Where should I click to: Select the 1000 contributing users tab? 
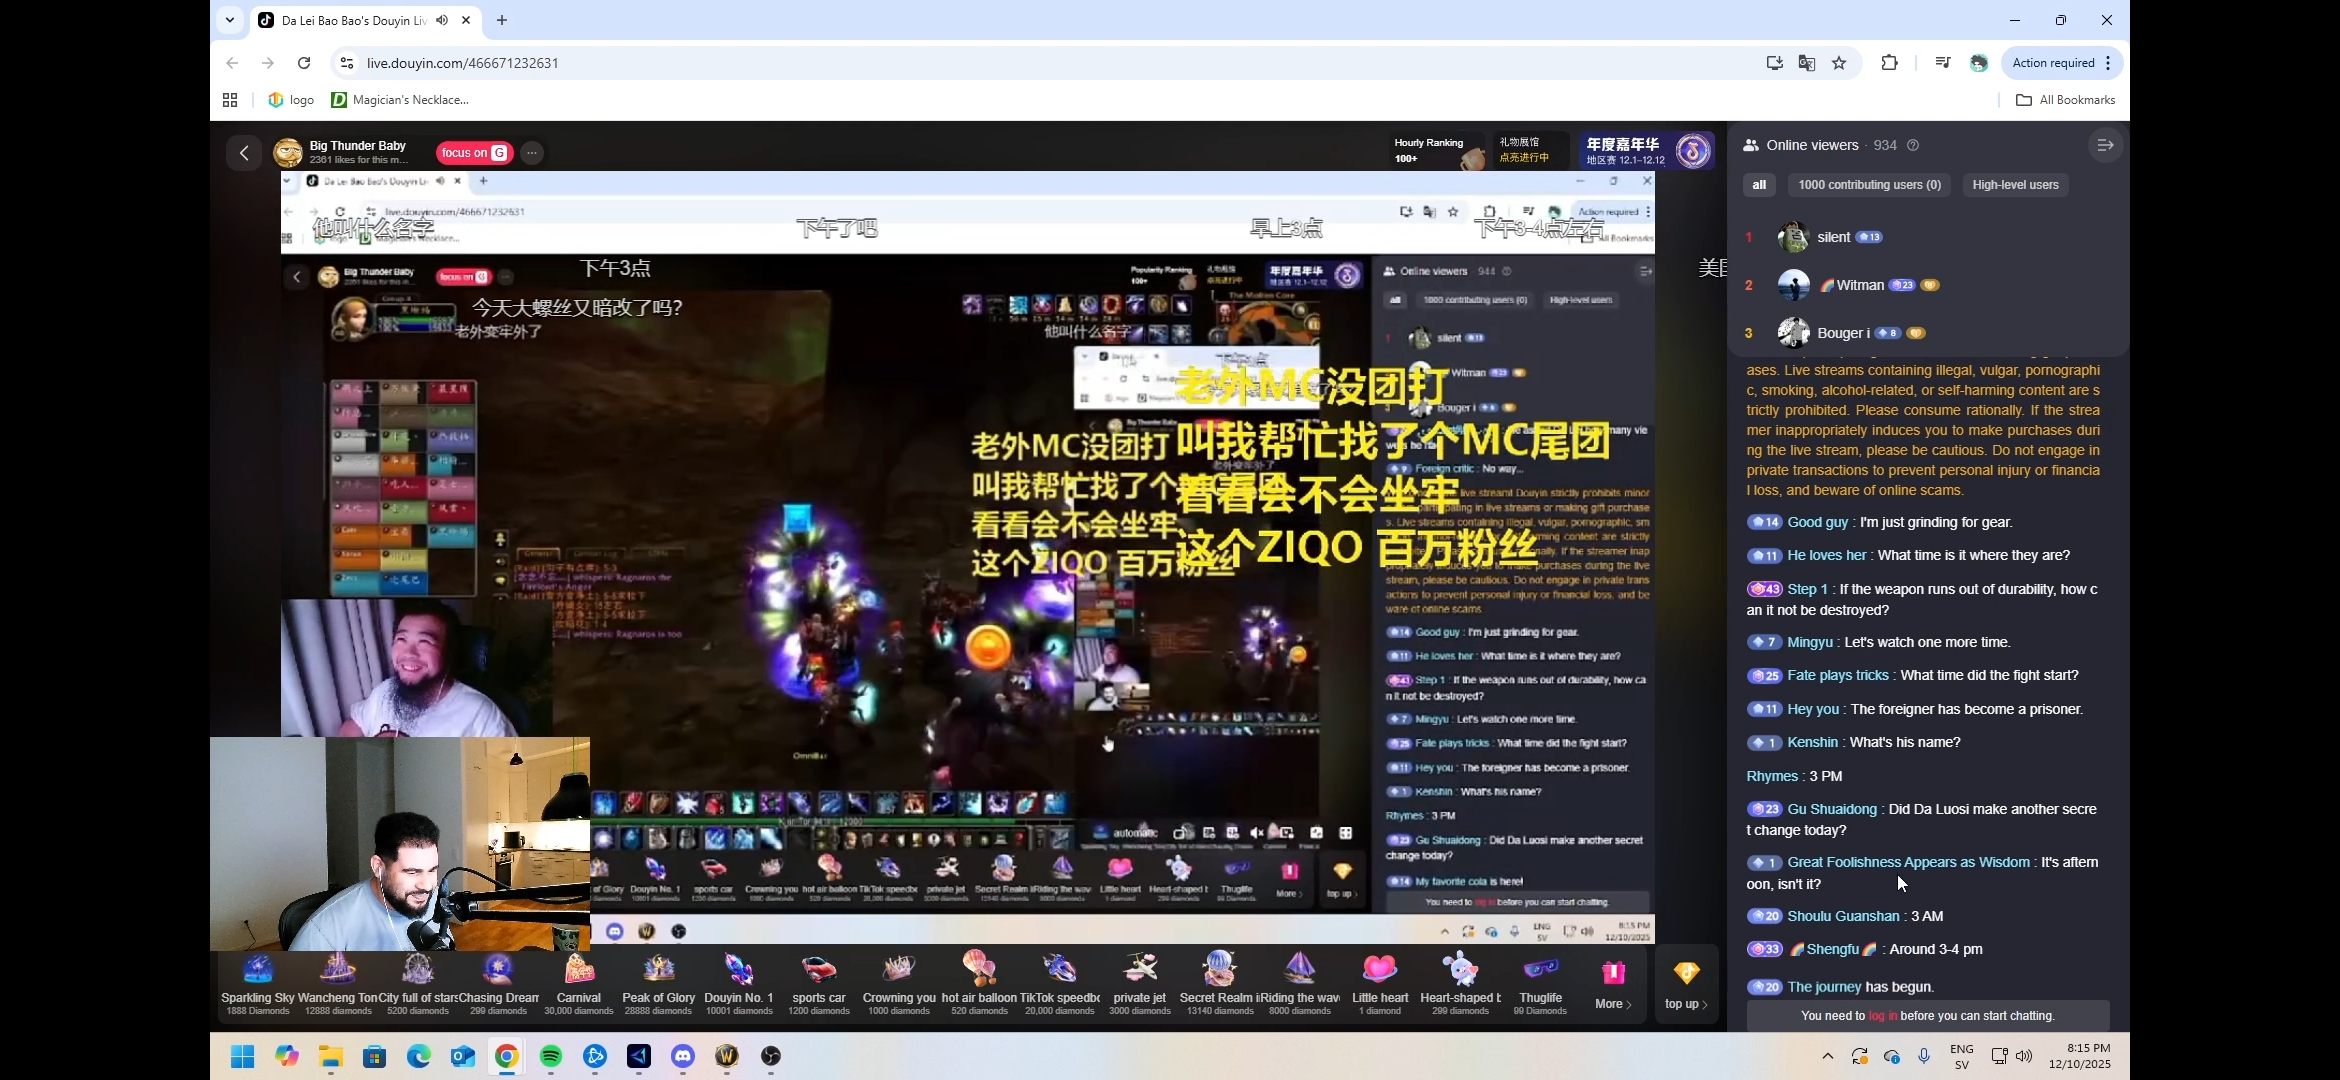click(x=1869, y=185)
